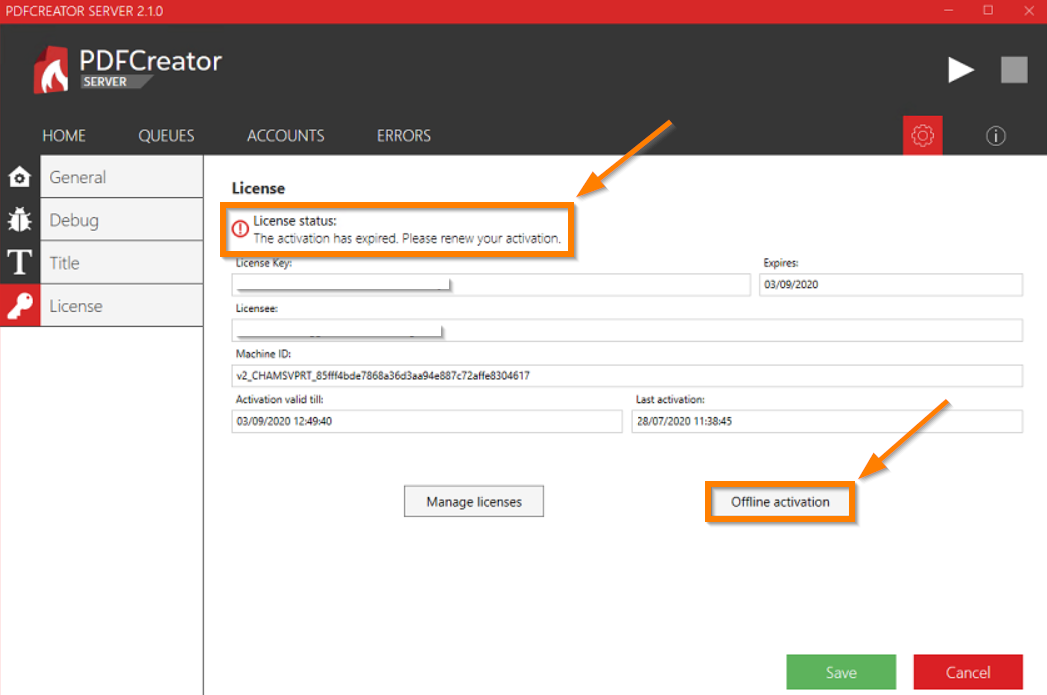Focus the License Key field

coord(491,284)
